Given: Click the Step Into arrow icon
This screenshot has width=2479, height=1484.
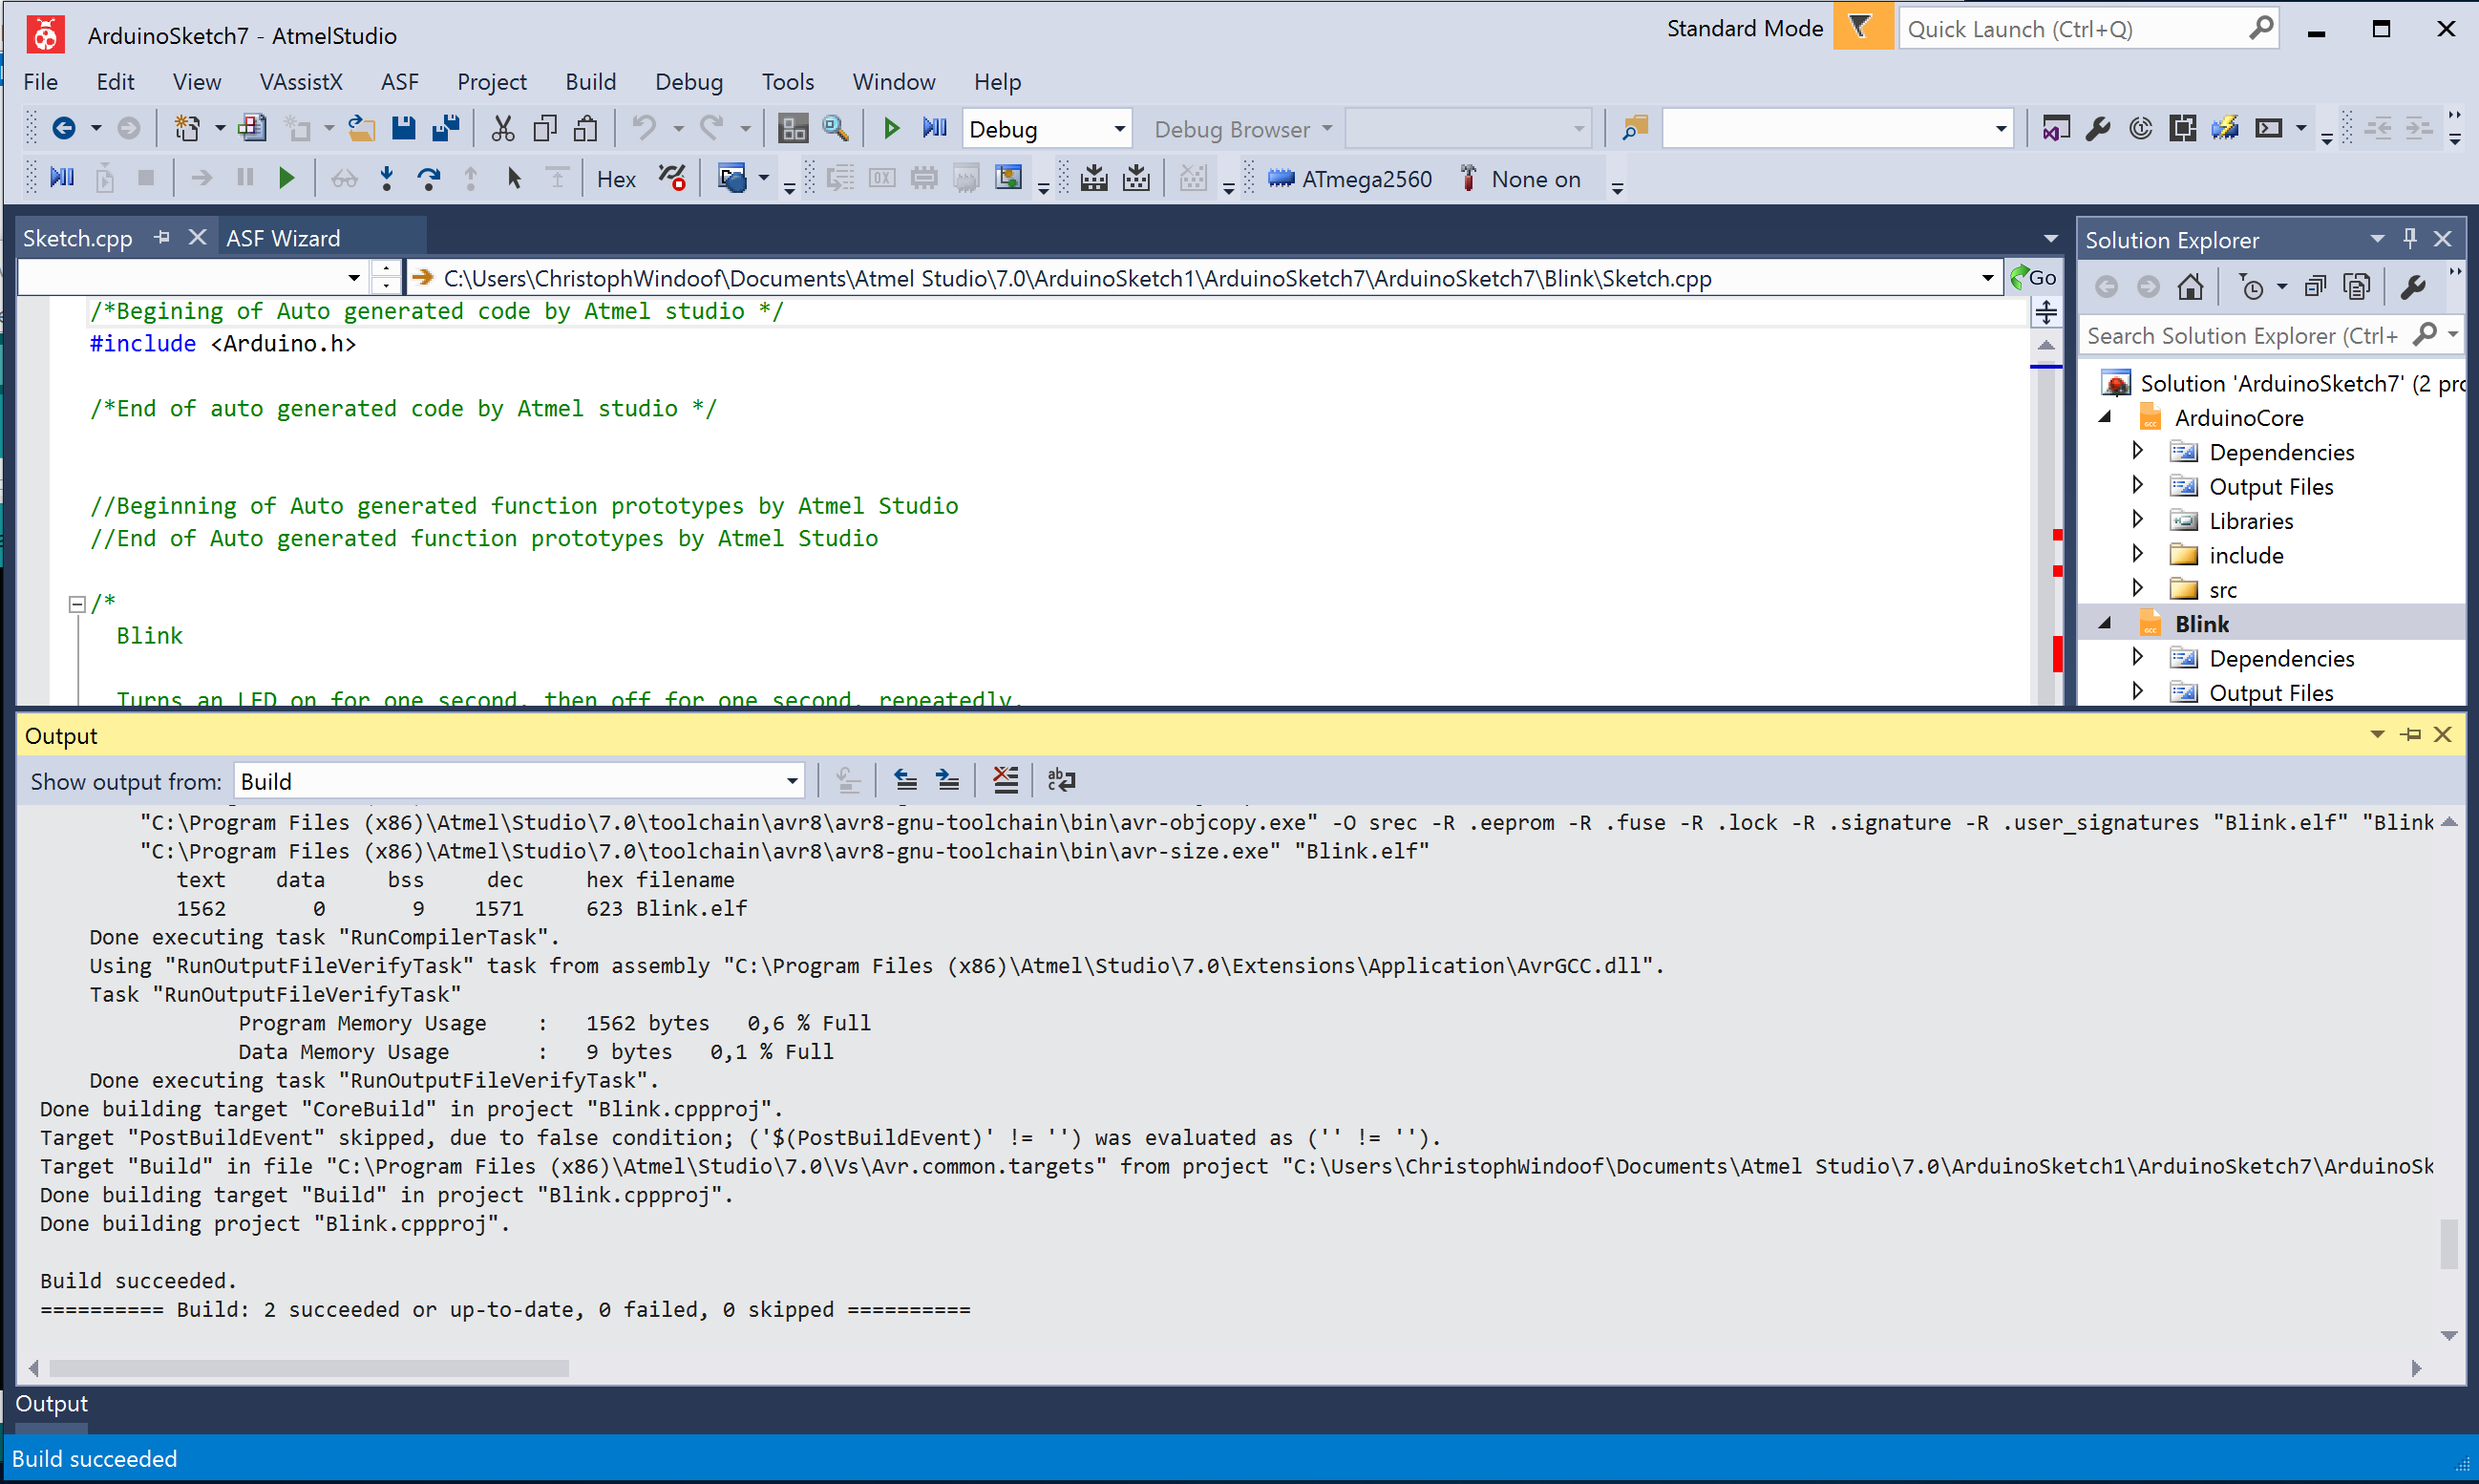Looking at the screenshot, I should point(387,179).
